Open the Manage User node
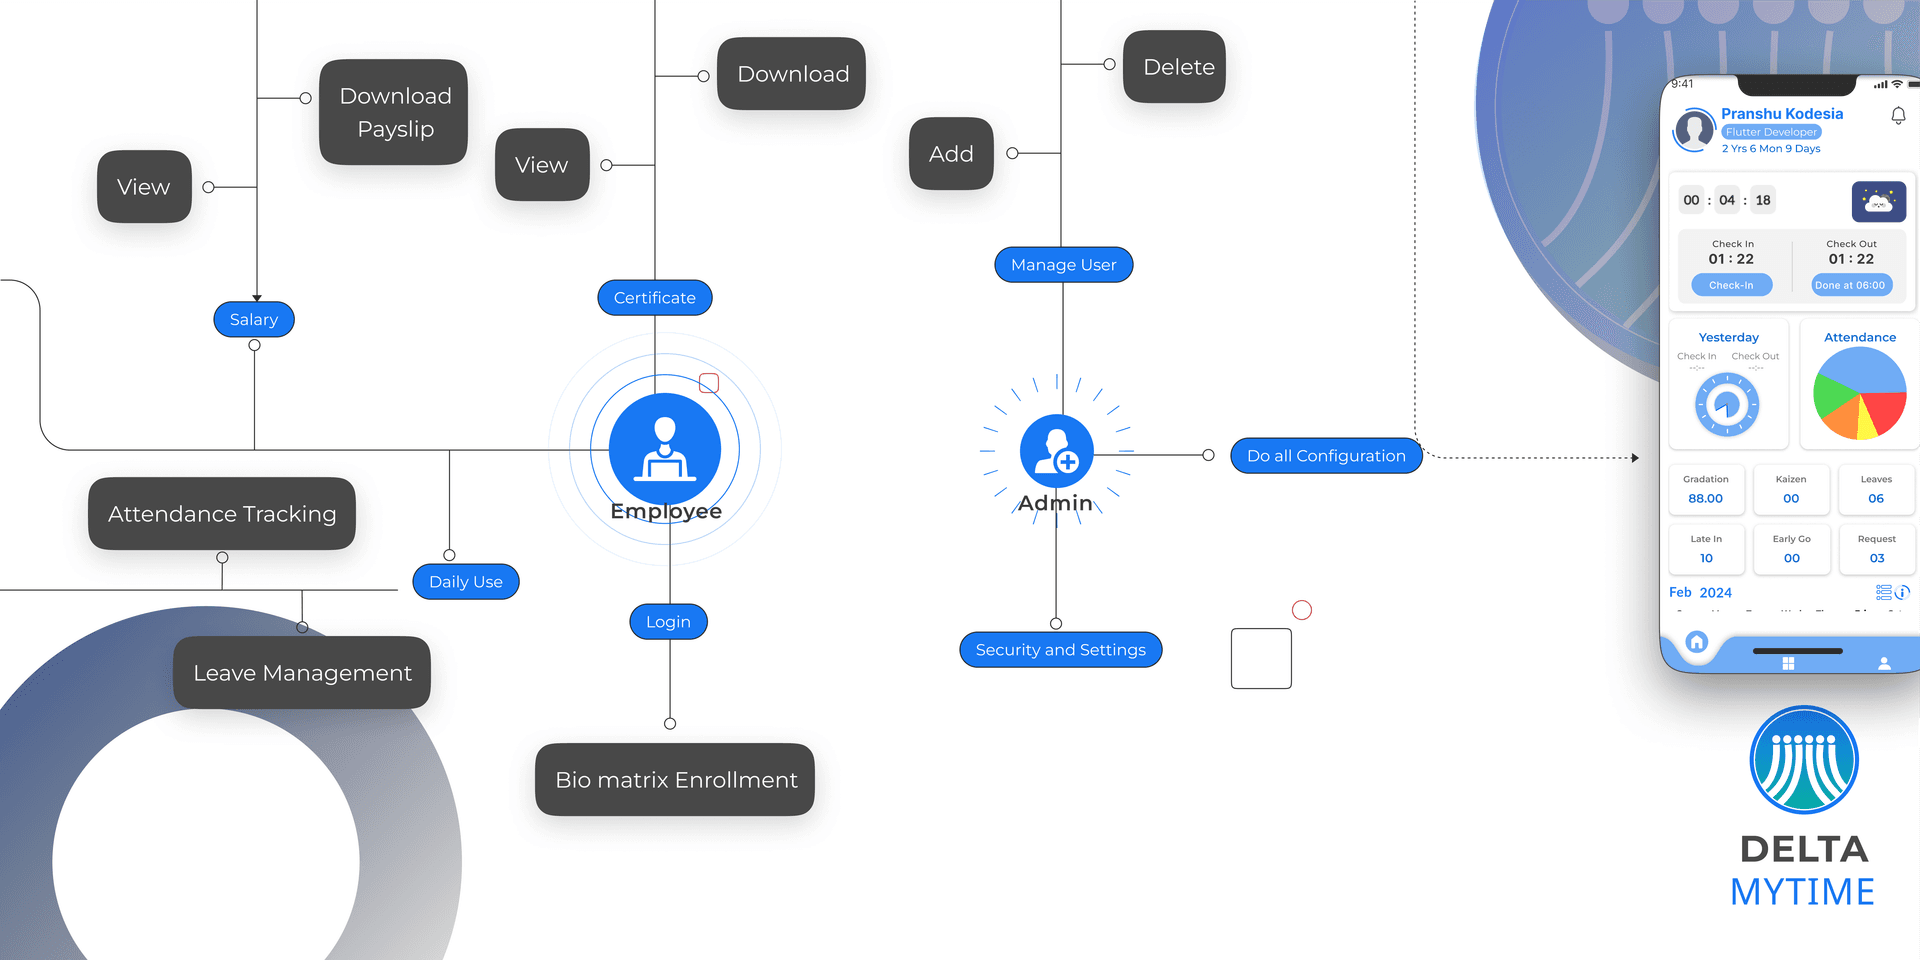 (x=1063, y=264)
